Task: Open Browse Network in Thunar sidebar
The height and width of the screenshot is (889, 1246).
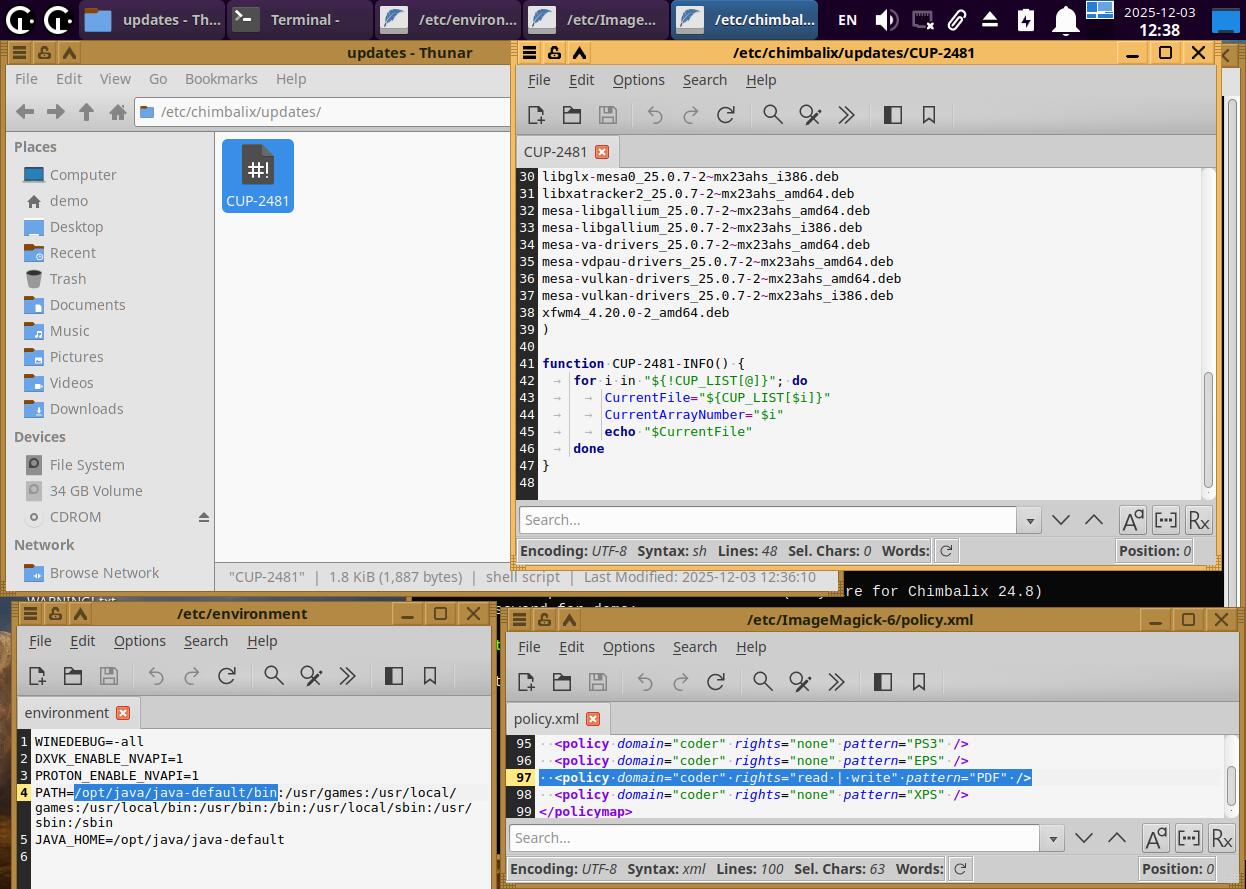Action: click(104, 573)
